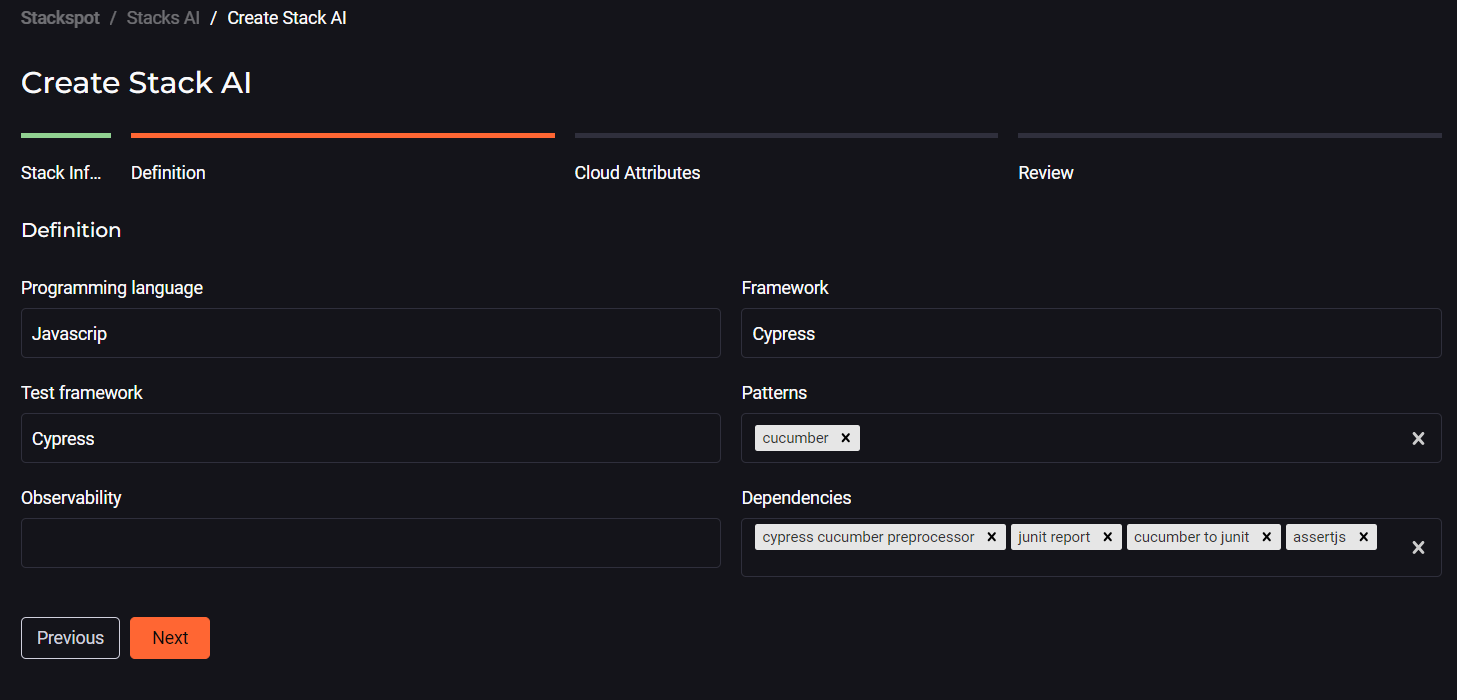Focus the empty Observability field
The image size is (1457, 700).
(371, 543)
